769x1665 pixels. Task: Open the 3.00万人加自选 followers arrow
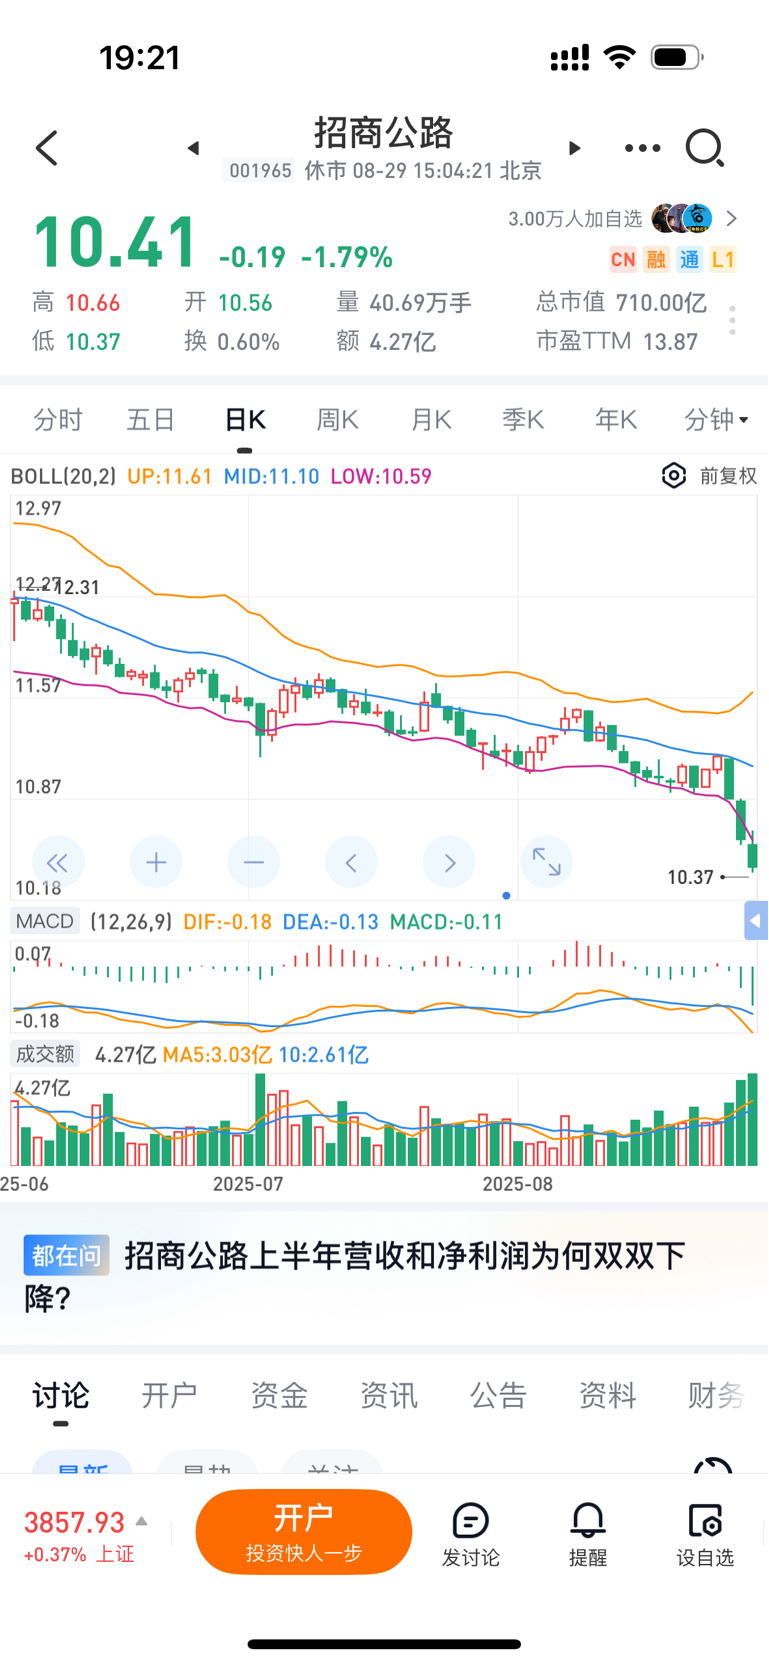[732, 218]
